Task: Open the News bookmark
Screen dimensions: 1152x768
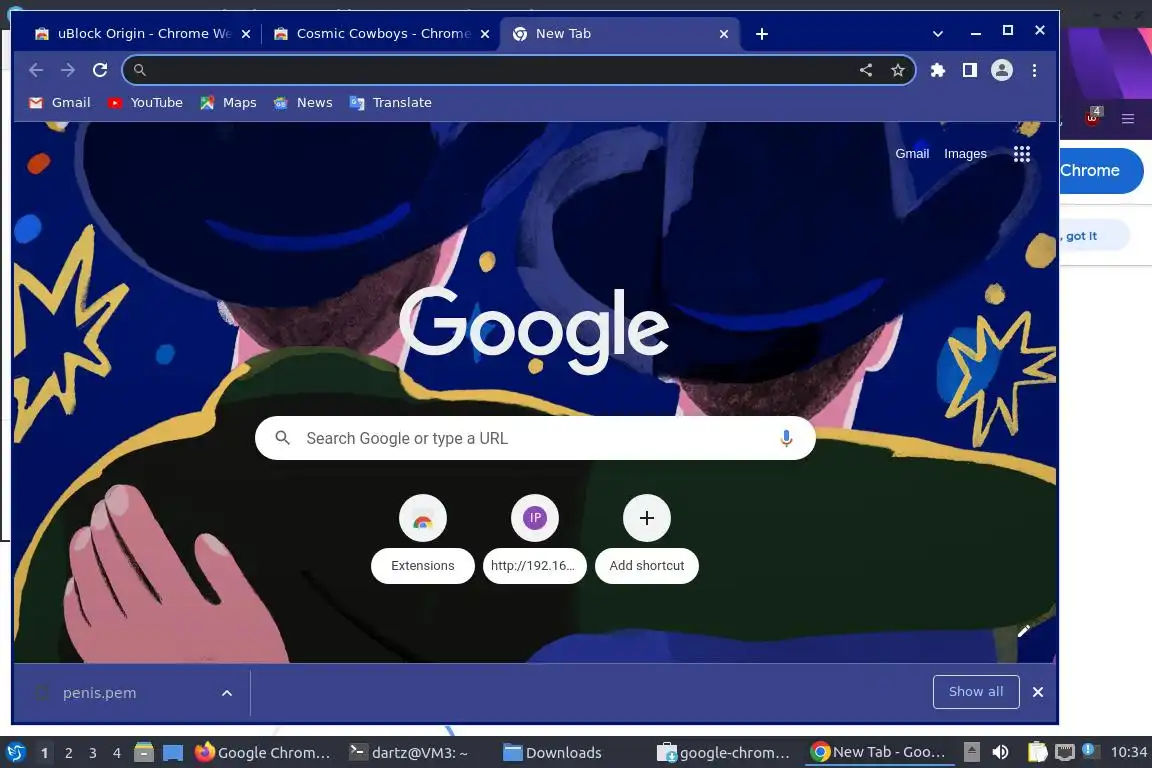Action: coord(303,103)
